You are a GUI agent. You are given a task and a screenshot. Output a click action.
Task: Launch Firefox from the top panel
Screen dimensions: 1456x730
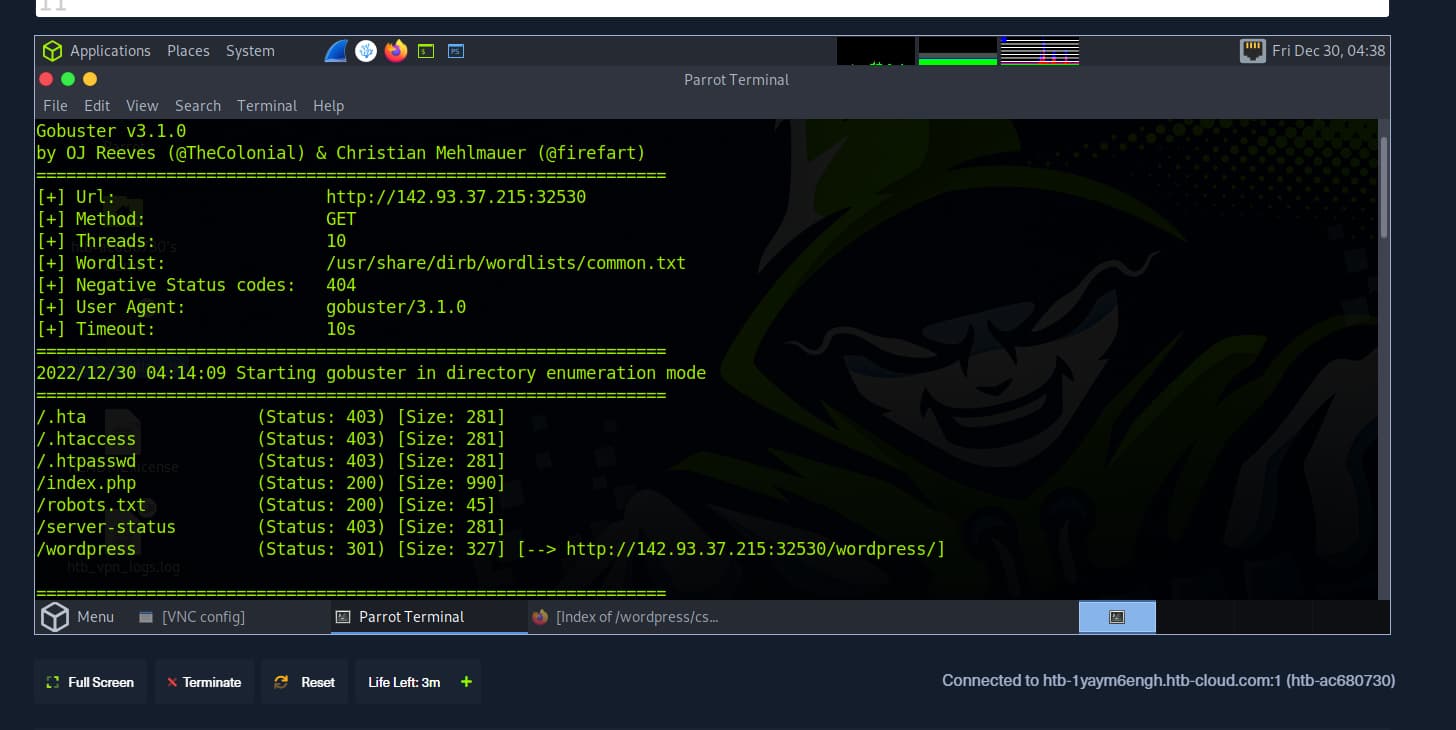396,51
